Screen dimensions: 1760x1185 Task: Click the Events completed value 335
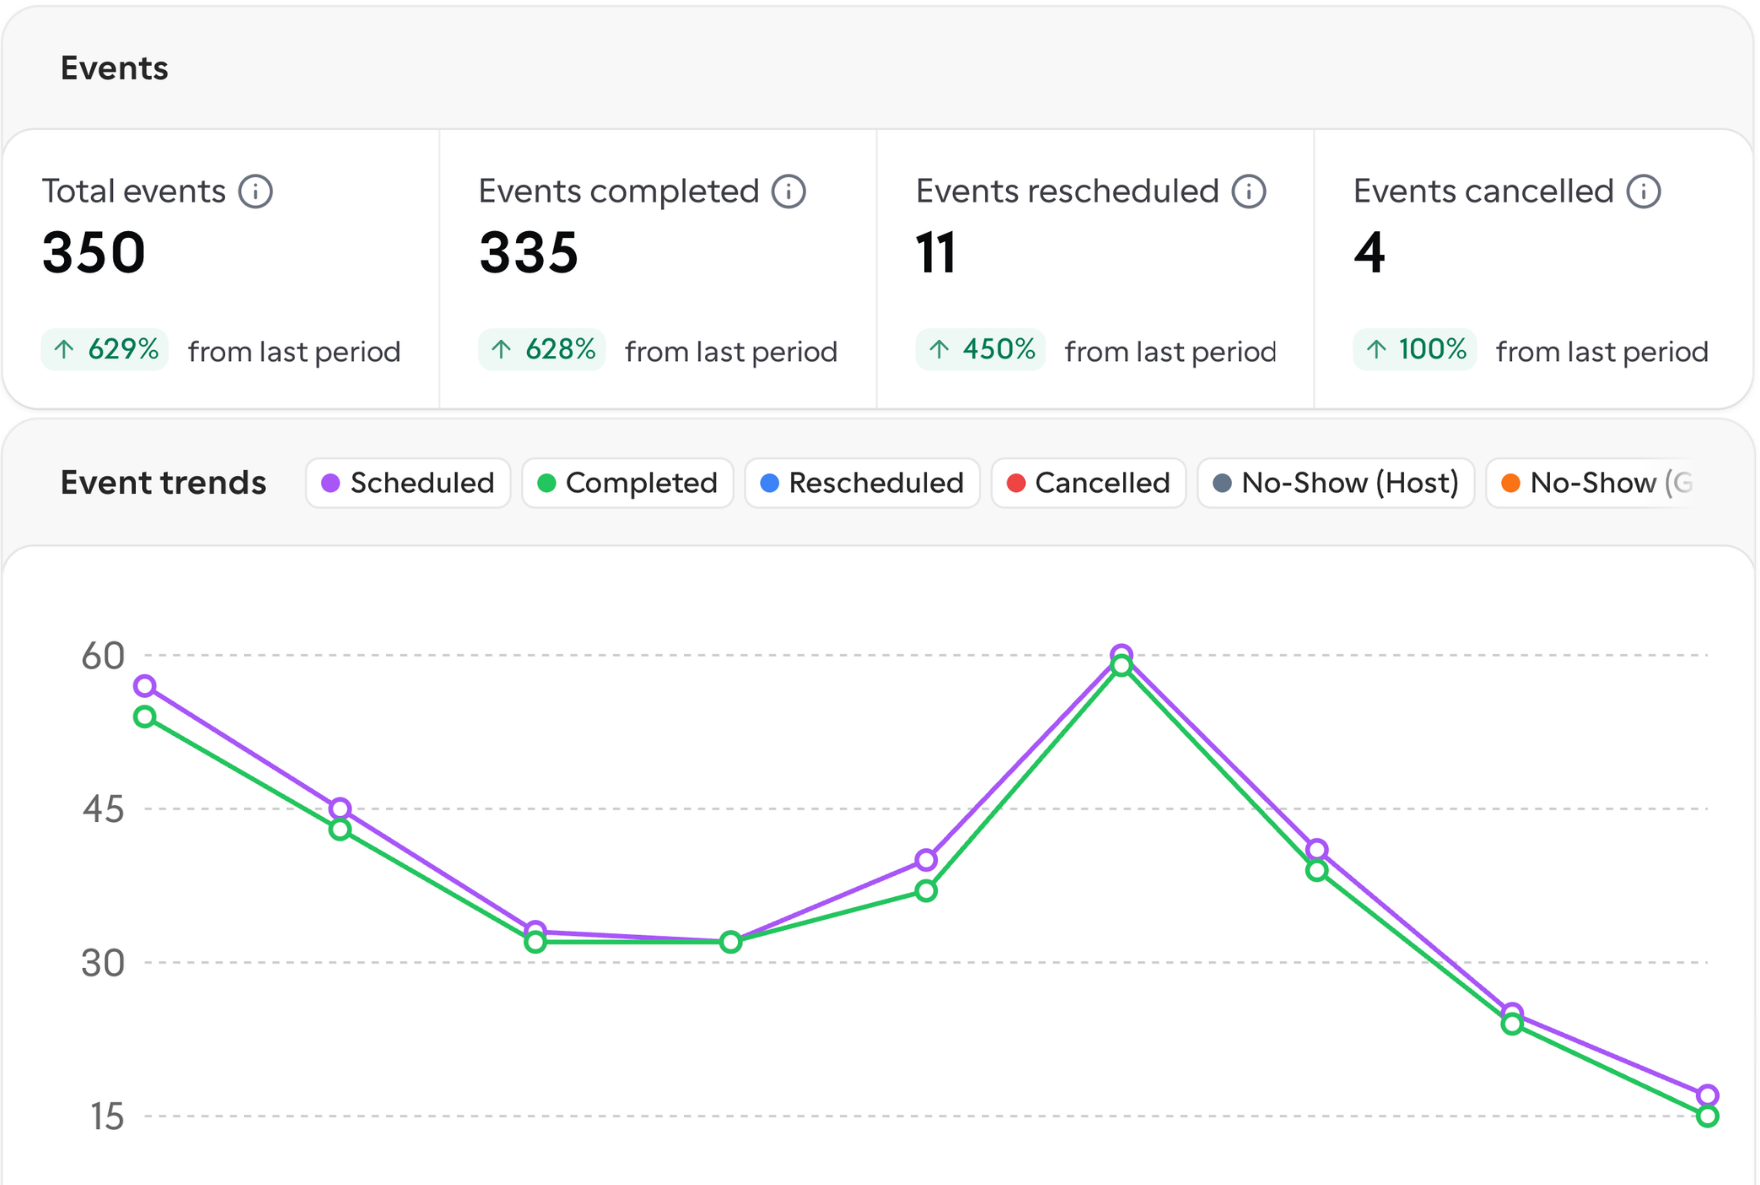(x=529, y=252)
